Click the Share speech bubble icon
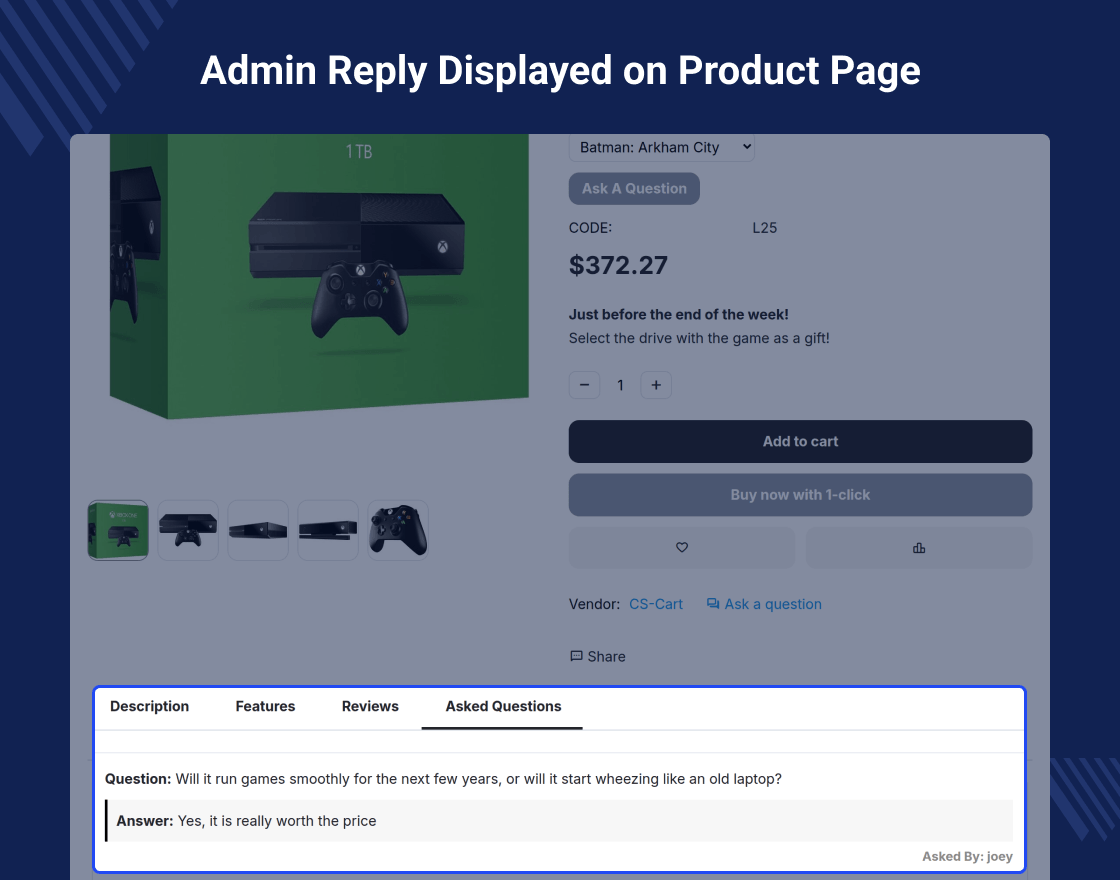 [x=576, y=656]
